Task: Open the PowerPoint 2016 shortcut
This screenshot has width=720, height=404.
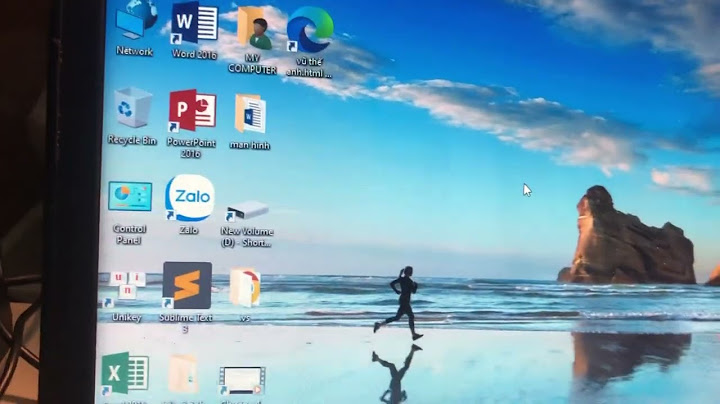Action: (x=192, y=111)
